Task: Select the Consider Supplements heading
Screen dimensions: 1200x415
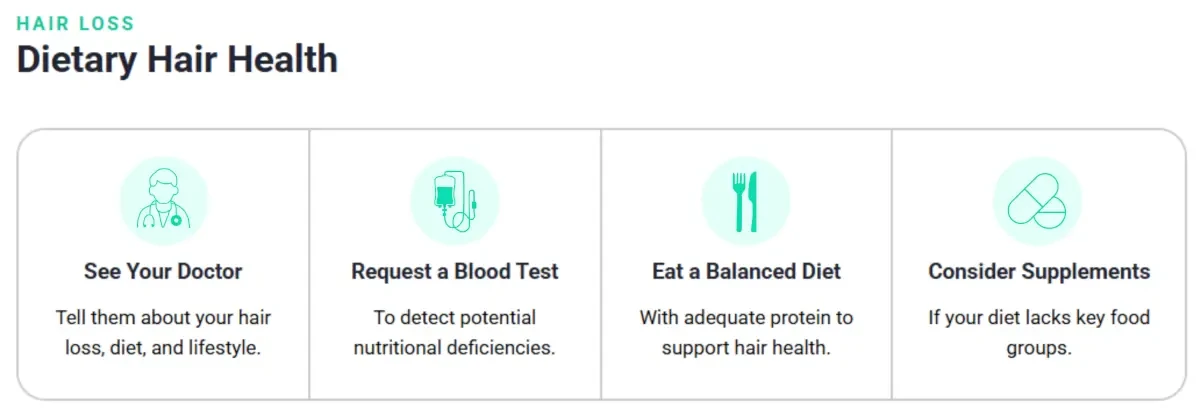Action: 1039,271
